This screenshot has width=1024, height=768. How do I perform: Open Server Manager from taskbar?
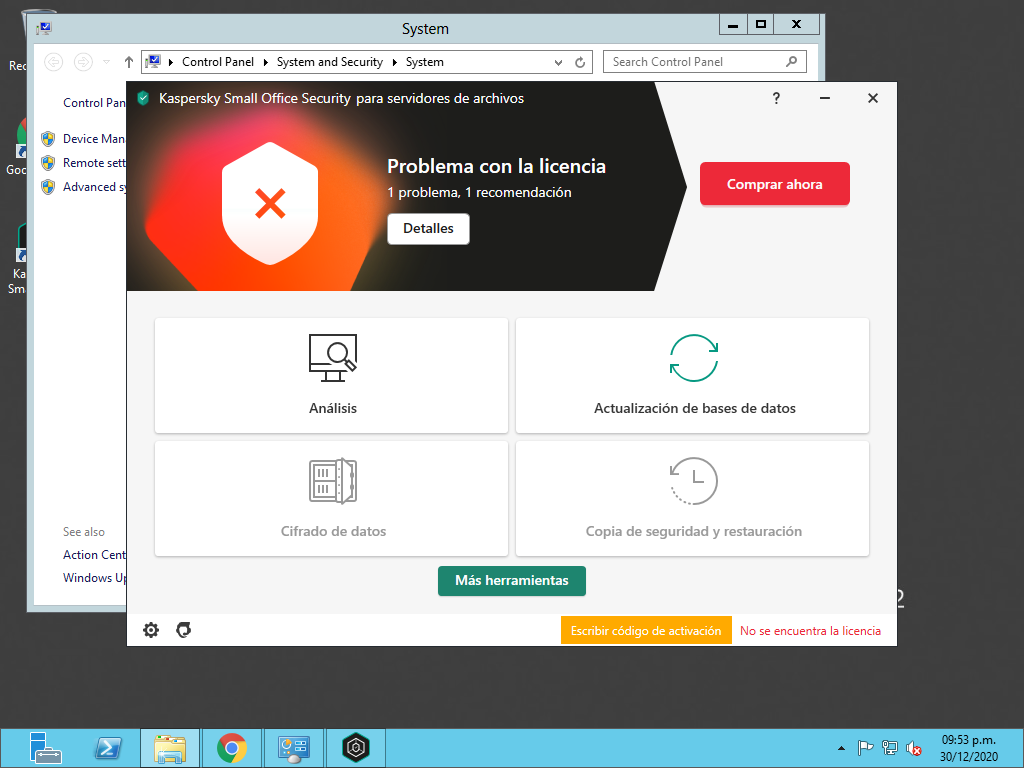(45, 748)
